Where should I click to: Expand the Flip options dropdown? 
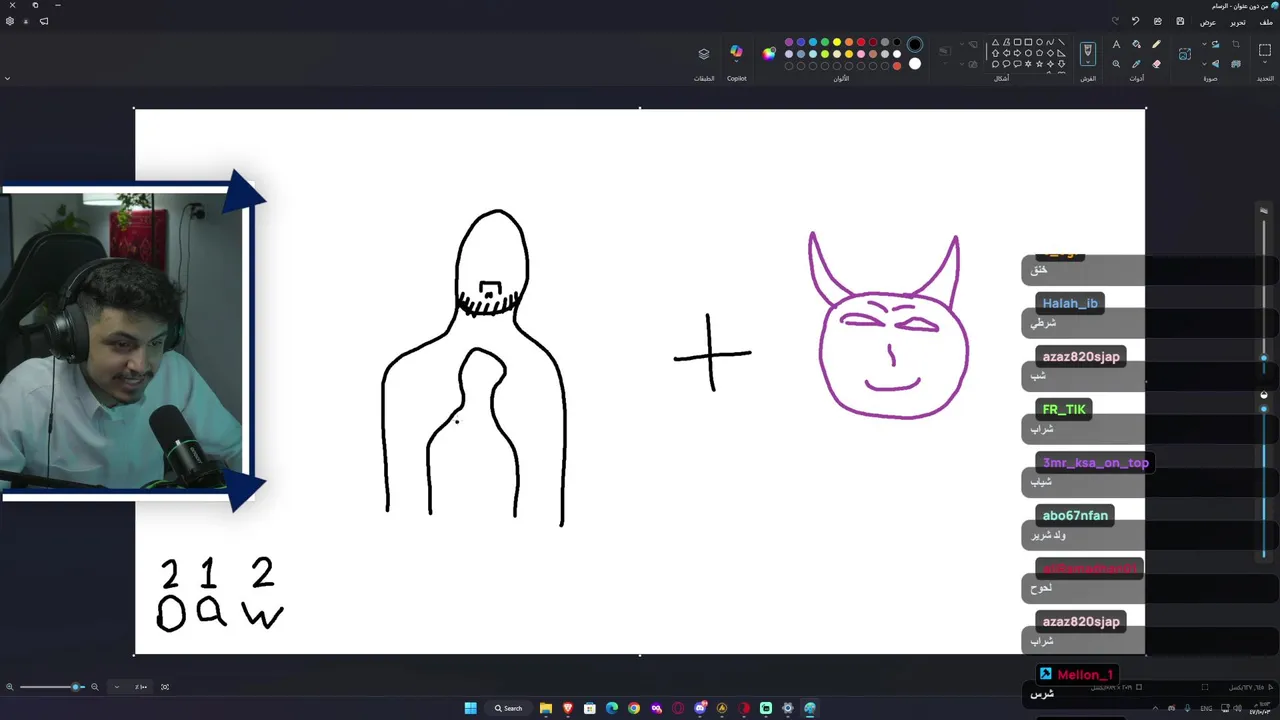coord(1204,64)
